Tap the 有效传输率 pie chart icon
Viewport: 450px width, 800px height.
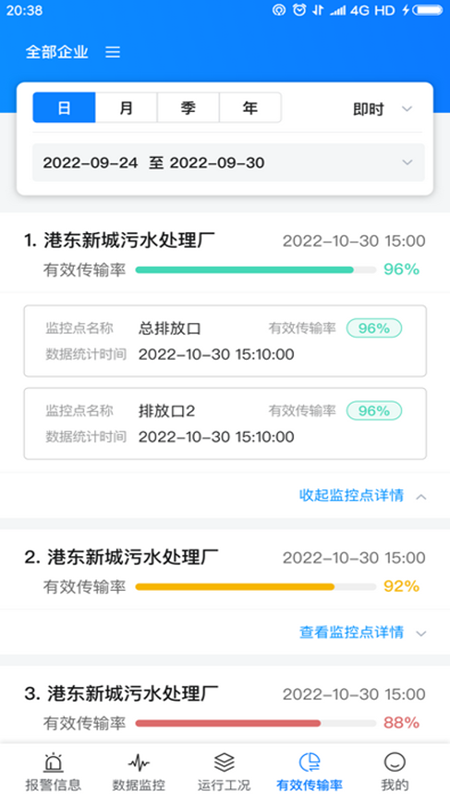tap(309, 763)
